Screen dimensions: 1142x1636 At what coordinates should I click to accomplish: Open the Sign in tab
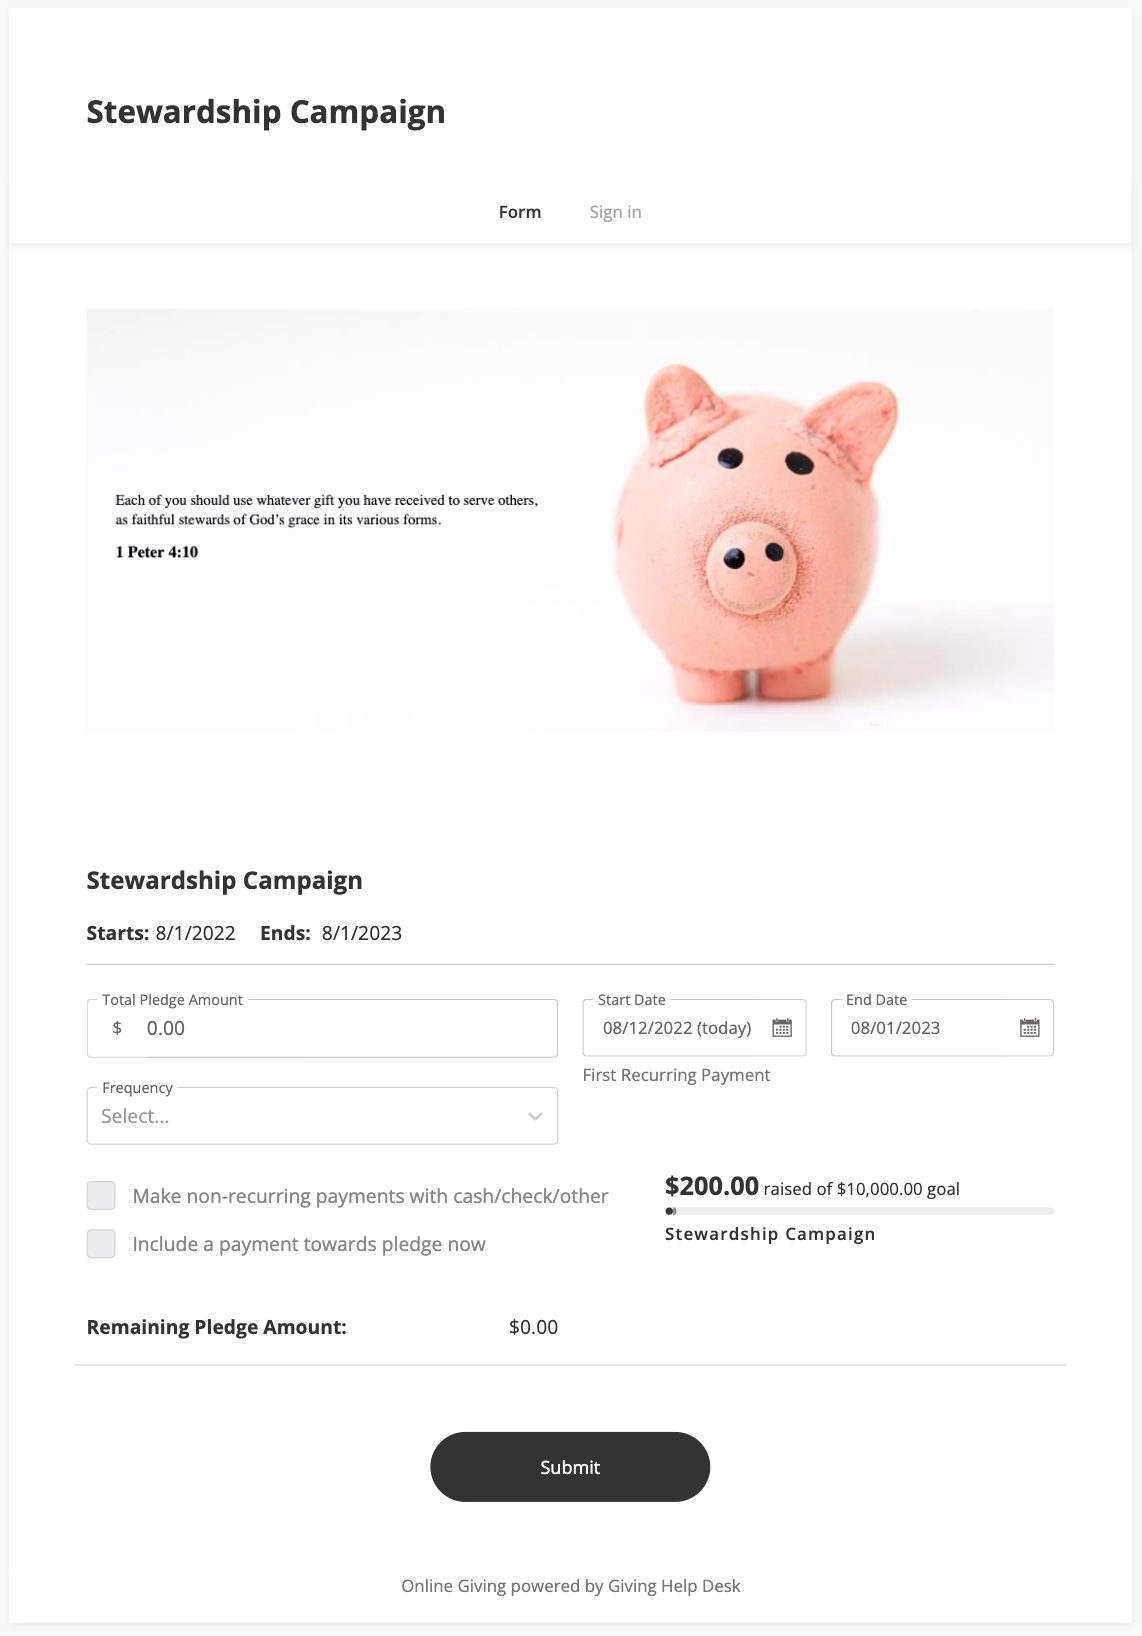tap(615, 212)
